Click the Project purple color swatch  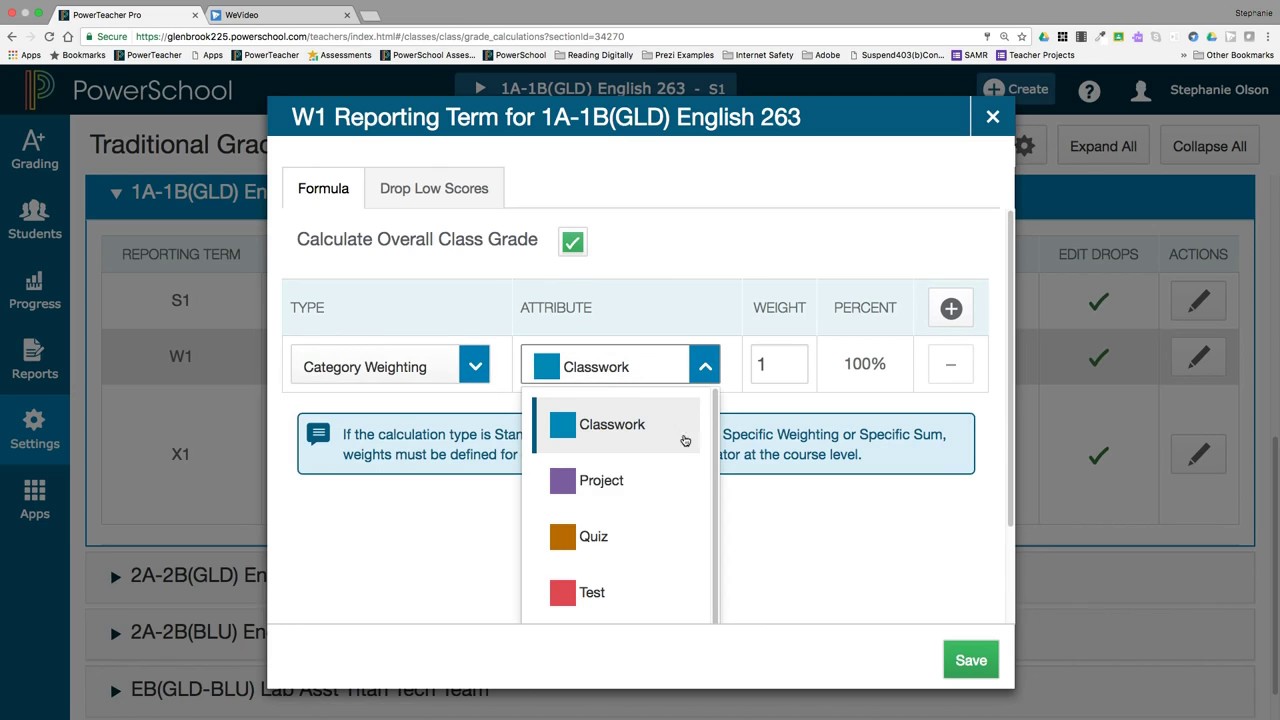pos(563,481)
